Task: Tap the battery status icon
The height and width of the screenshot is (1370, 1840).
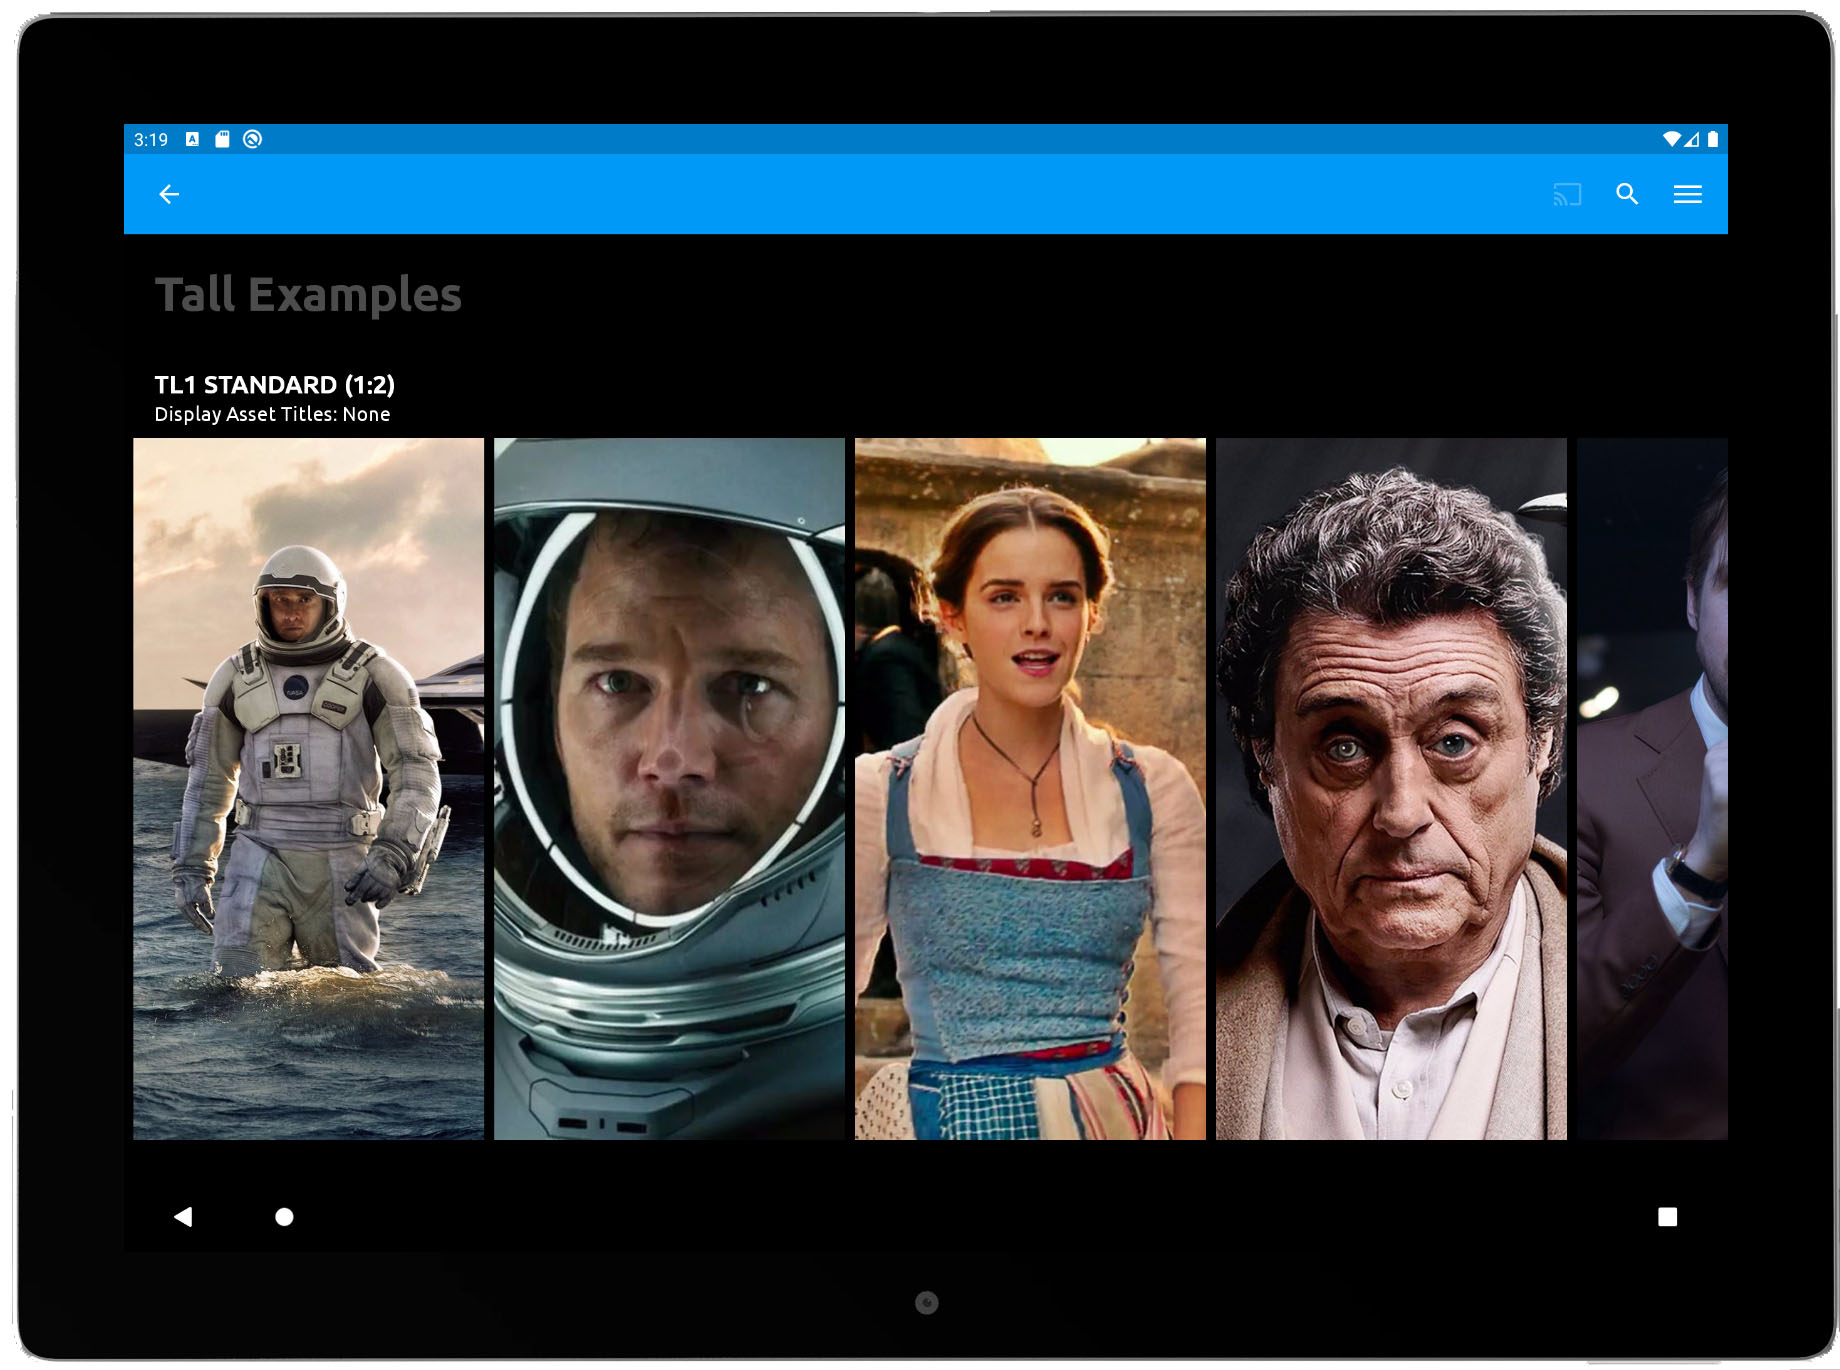Action: (1713, 139)
